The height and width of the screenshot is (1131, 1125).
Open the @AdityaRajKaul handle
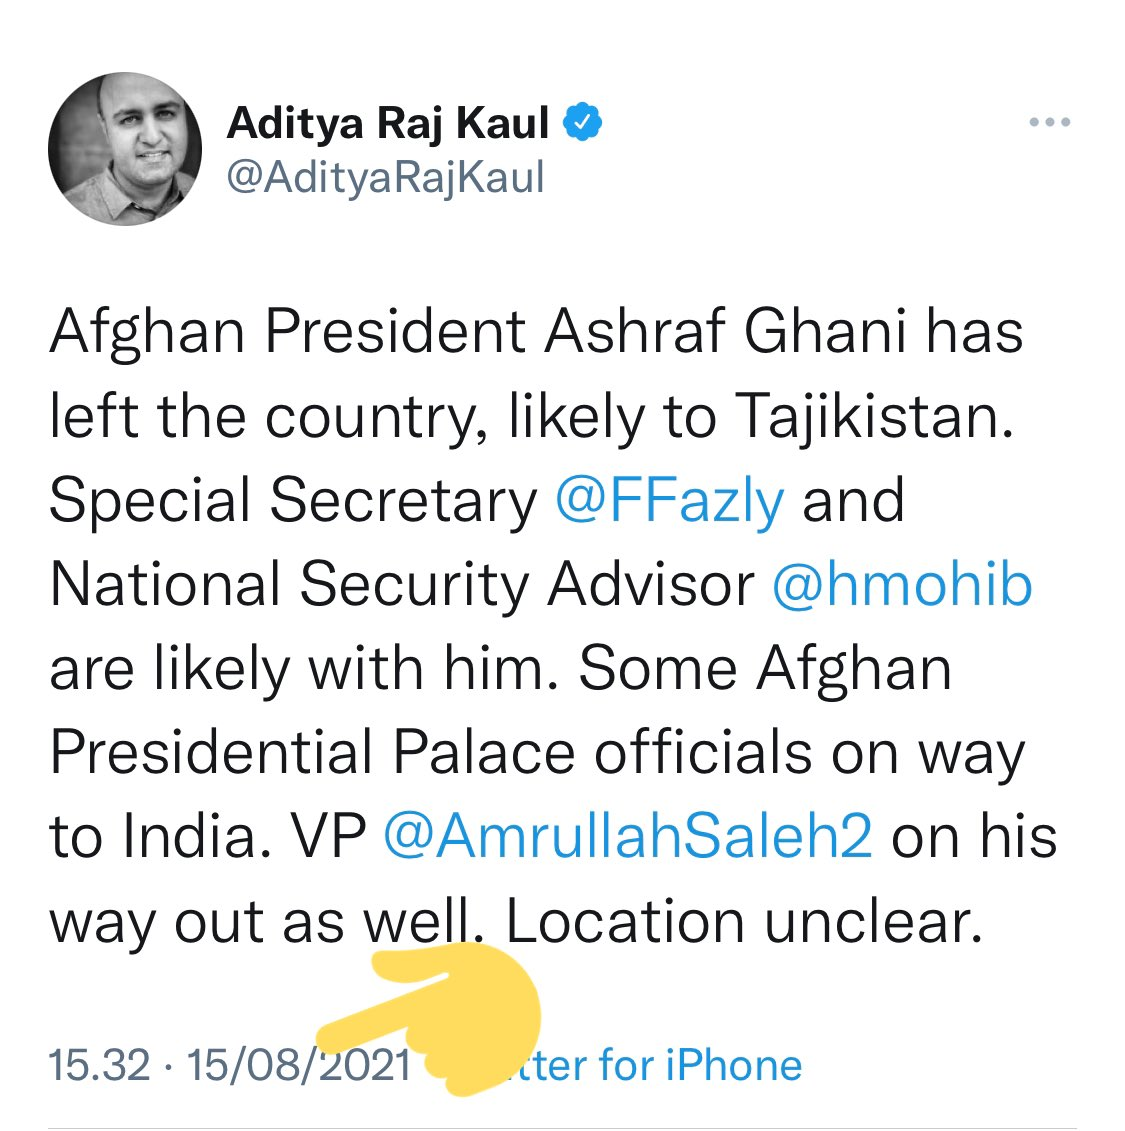click(x=385, y=177)
